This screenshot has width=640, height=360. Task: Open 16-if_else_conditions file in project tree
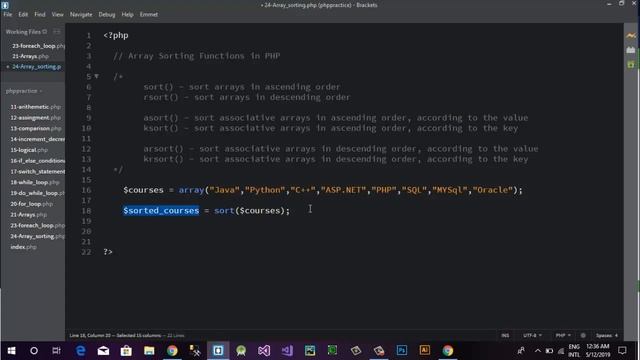[x=37, y=161]
